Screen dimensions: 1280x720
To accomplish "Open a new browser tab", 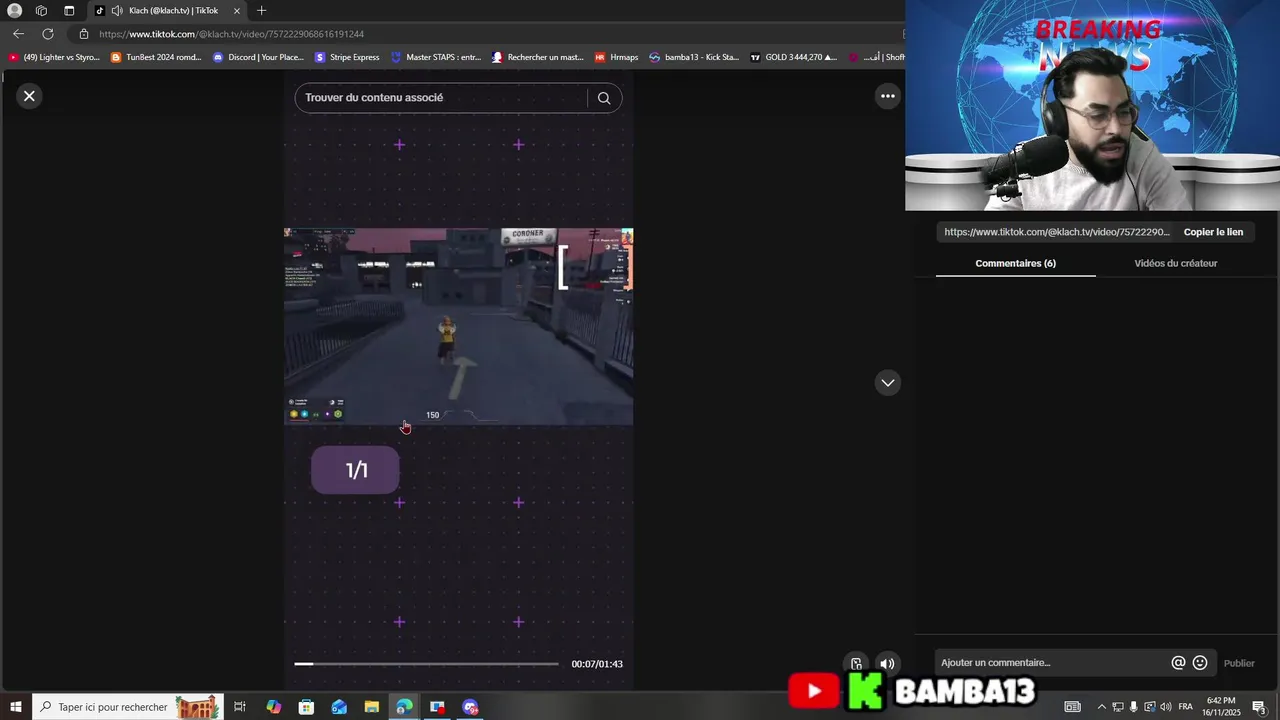I will 261,10.
